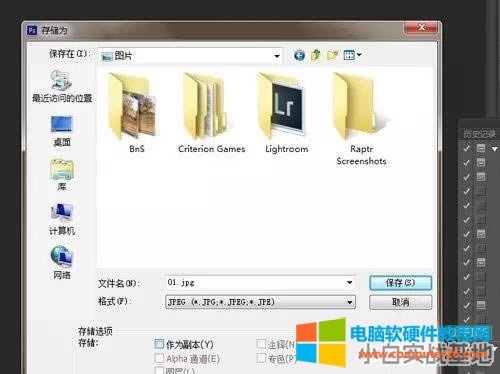Click the 取消 cancel button
The width and height of the screenshot is (500, 374).
click(x=400, y=302)
